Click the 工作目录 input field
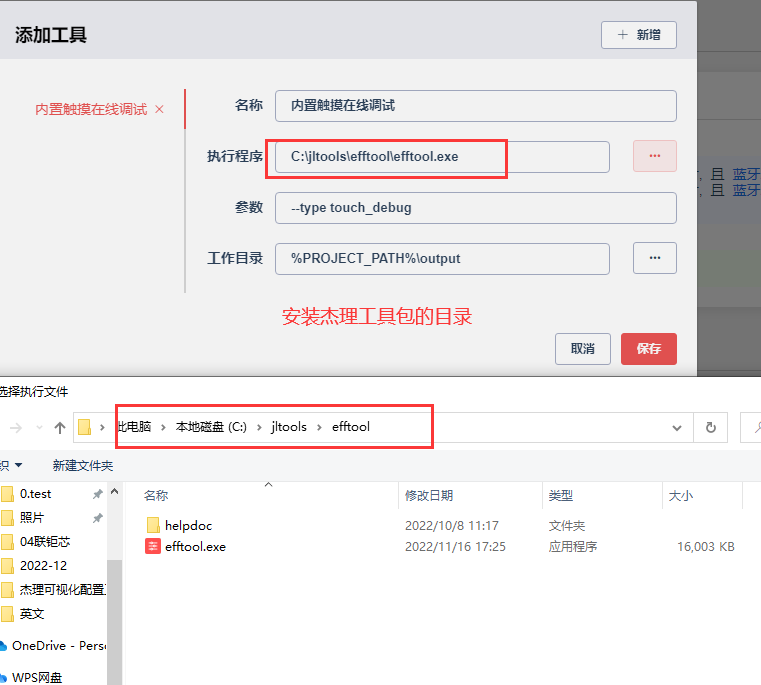This screenshot has height=685, width=761. (x=442, y=259)
